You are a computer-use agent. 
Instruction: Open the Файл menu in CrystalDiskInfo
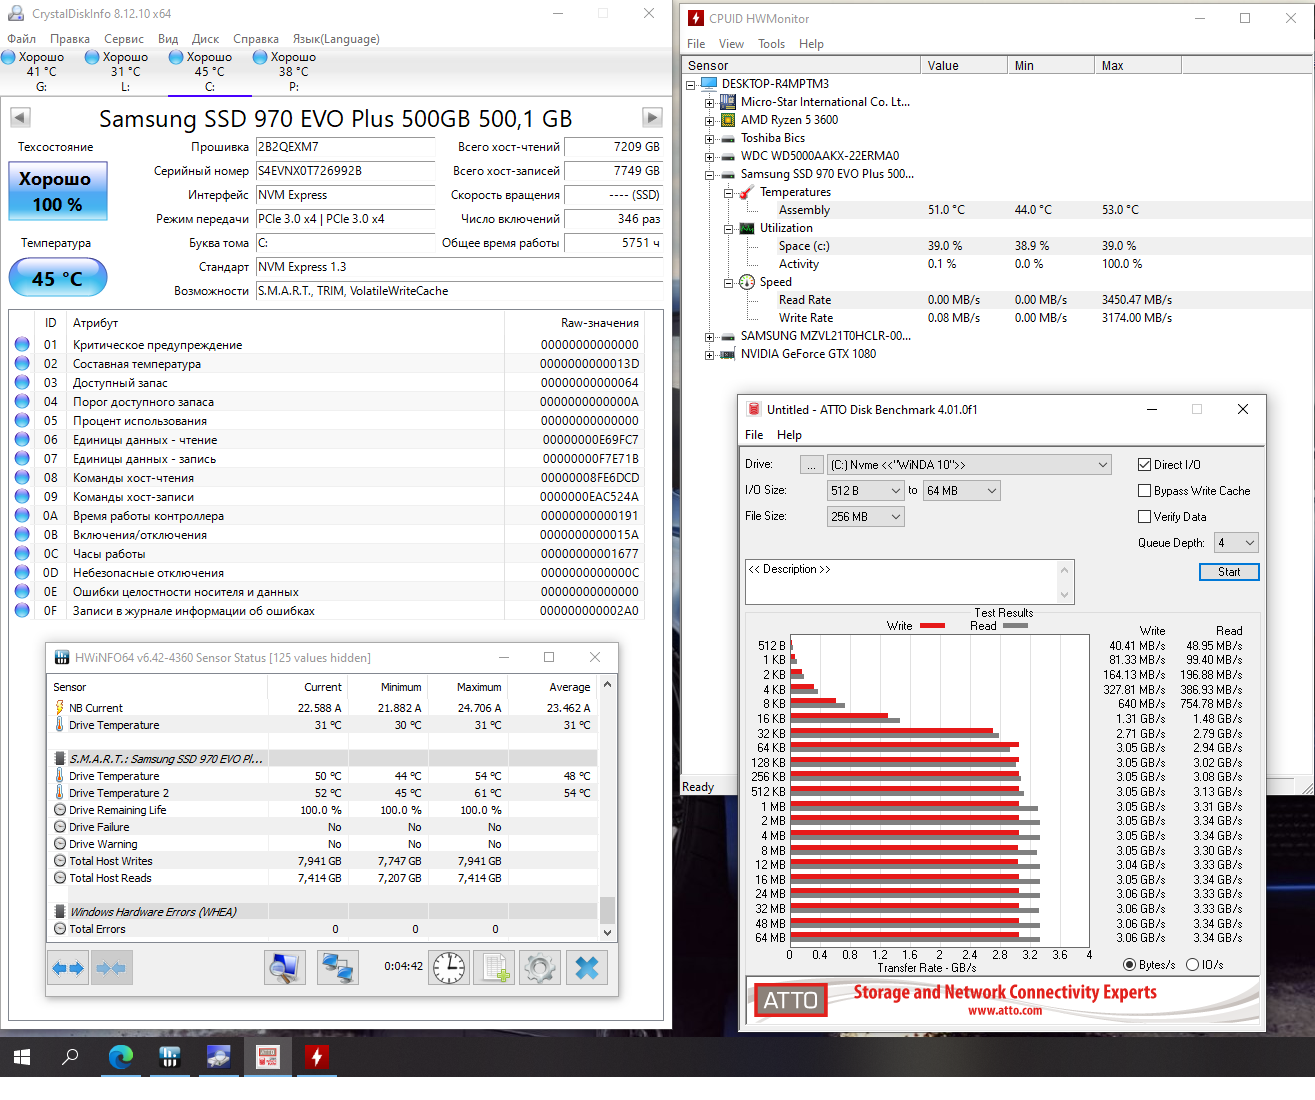21,39
